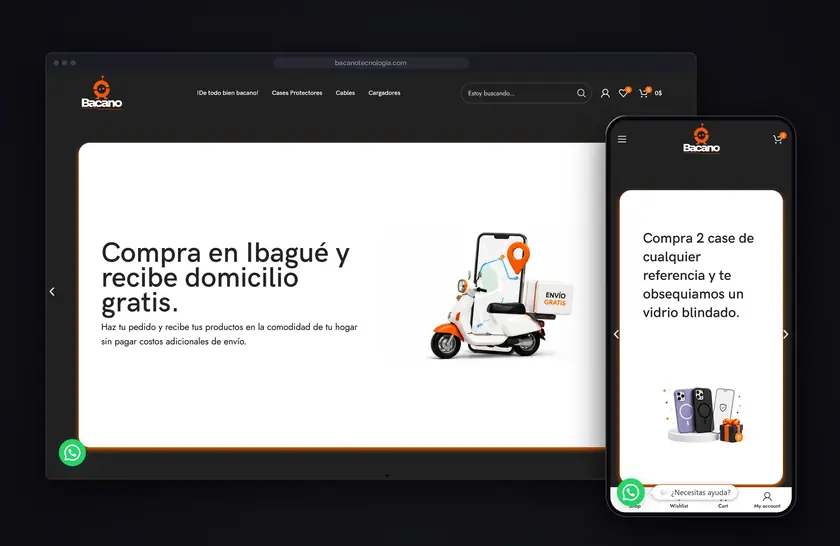
Task: Click the 'Compra en Ibagué y recibe domicilio gratis.' heading
Action: point(226,278)
